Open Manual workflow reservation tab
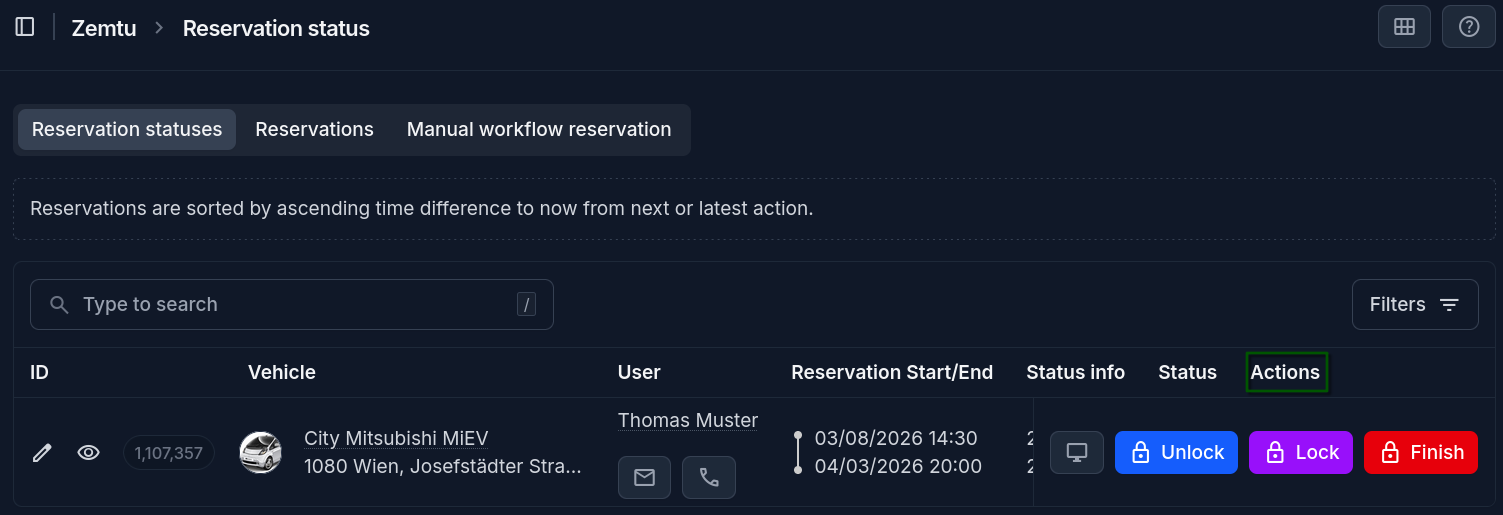The image size is (1503, 515). tap(539, 130)
